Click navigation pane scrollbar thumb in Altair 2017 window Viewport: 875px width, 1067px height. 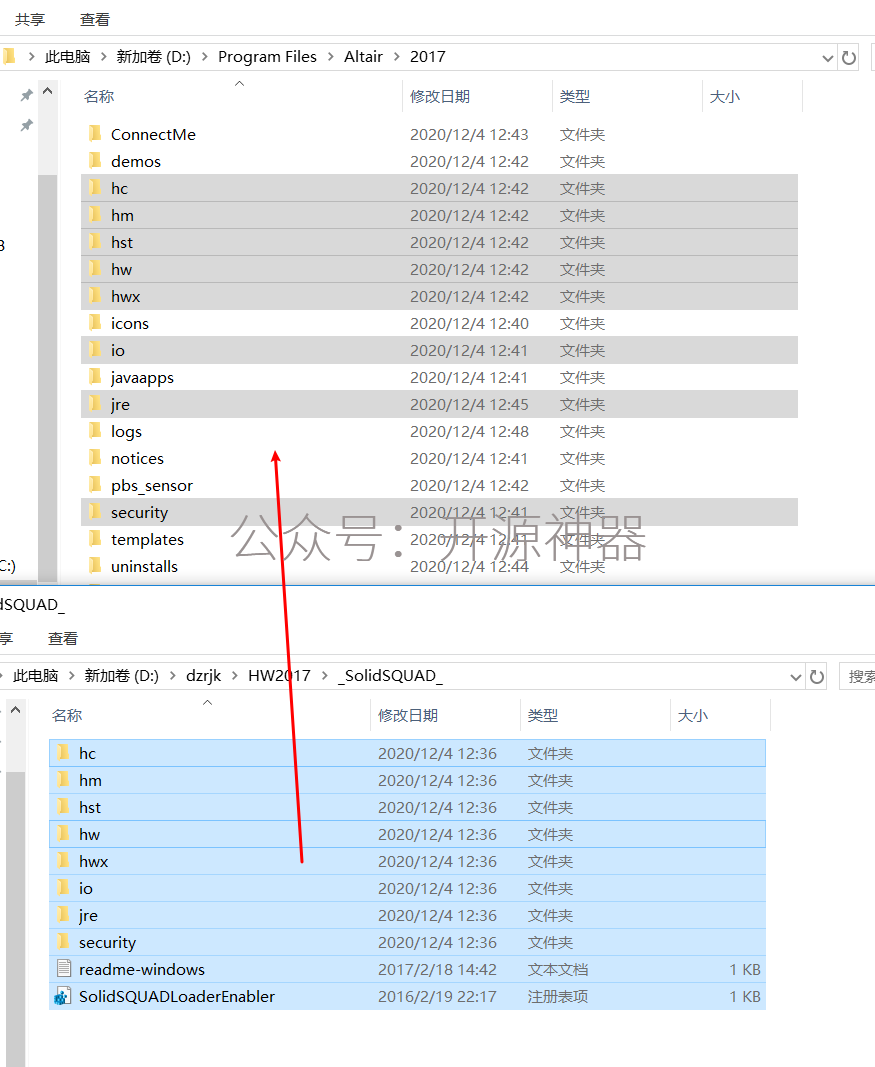click(48, 378)
